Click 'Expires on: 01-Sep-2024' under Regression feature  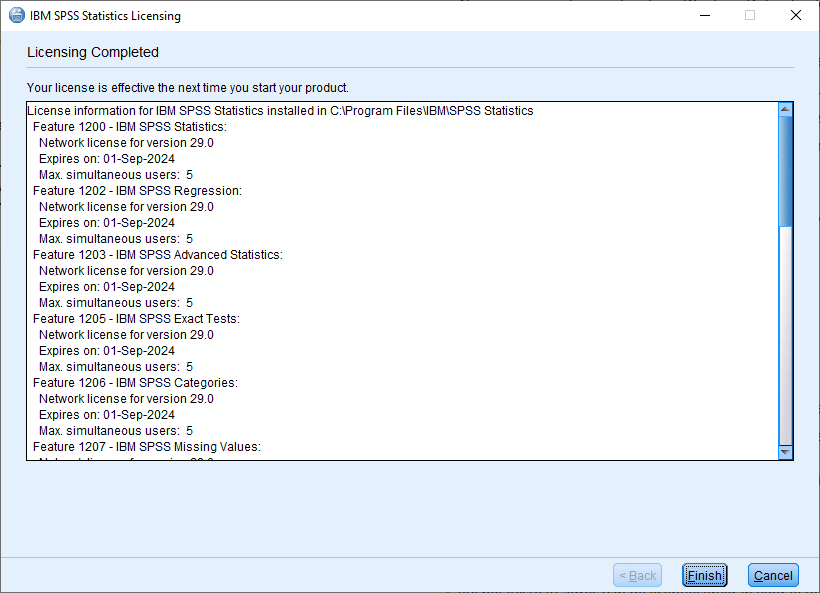click(107, 222)
